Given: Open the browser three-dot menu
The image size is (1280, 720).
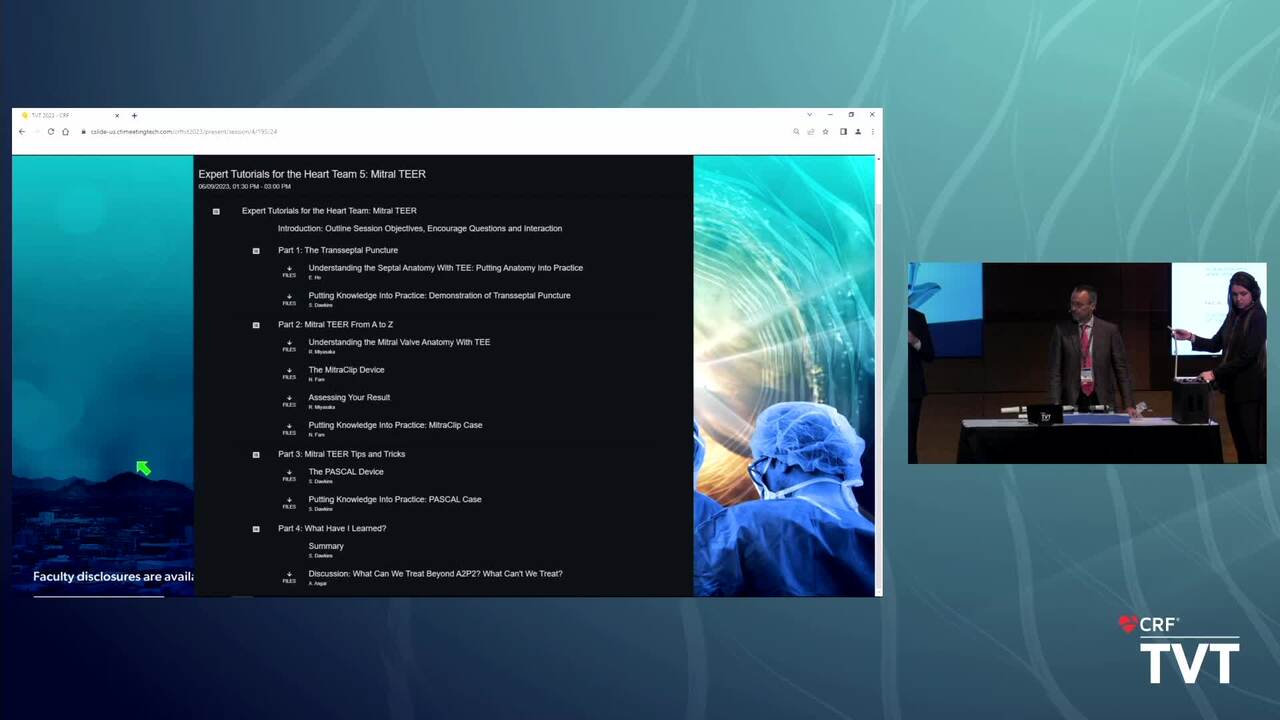Looking at the screenshot, I should click(x=872, y=131).
